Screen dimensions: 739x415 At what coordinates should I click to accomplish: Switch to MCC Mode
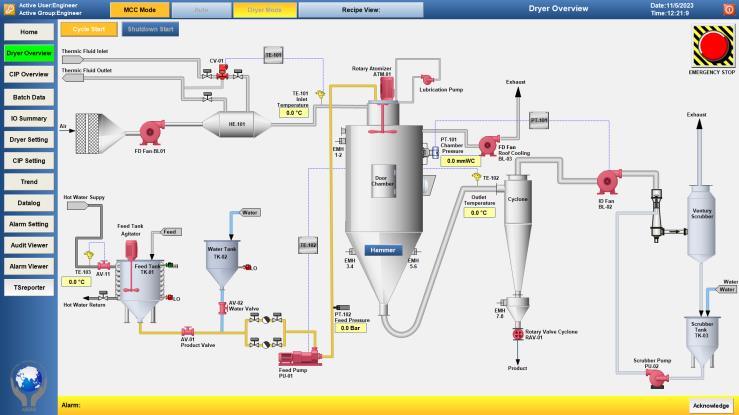pos(139,9)
